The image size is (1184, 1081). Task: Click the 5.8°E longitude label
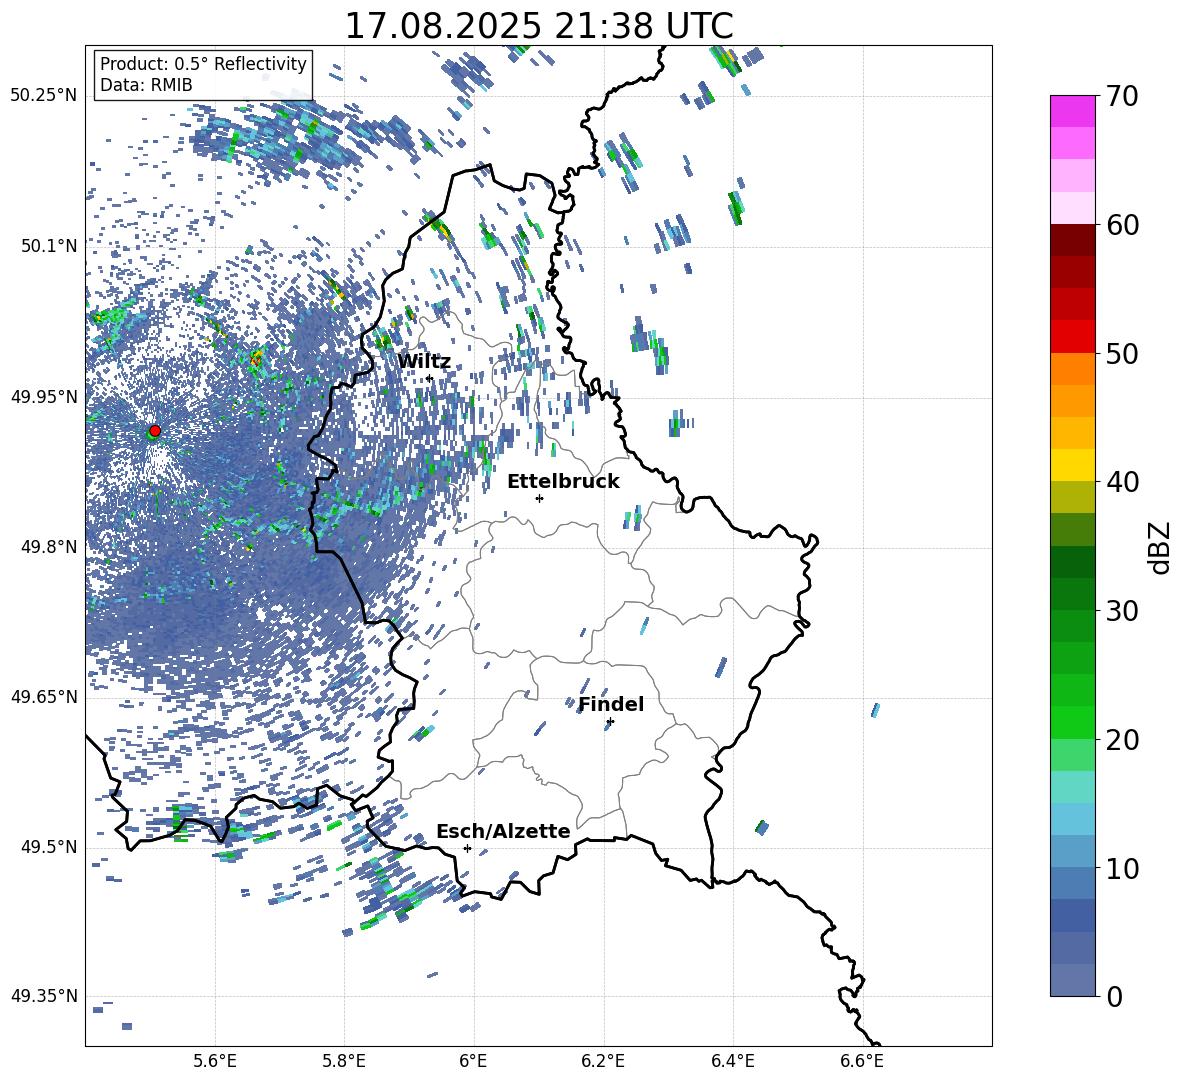pos(344,1061)
